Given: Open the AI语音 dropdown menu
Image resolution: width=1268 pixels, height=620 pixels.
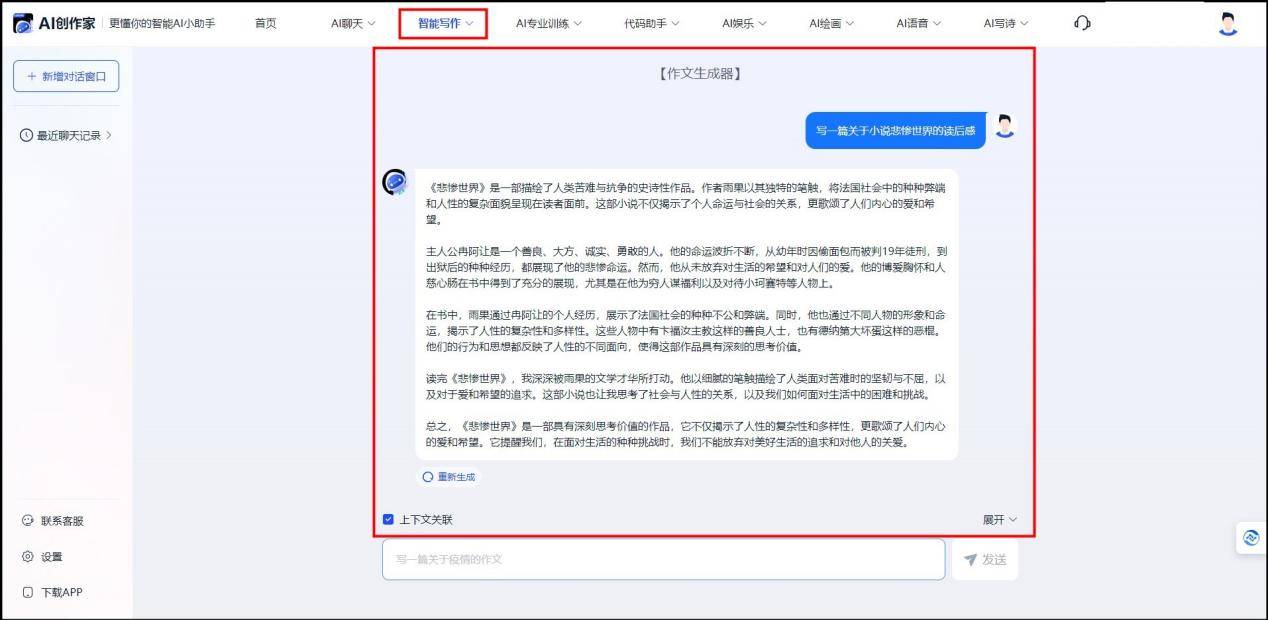Looking at the screenshot, I should pos(919,23).
